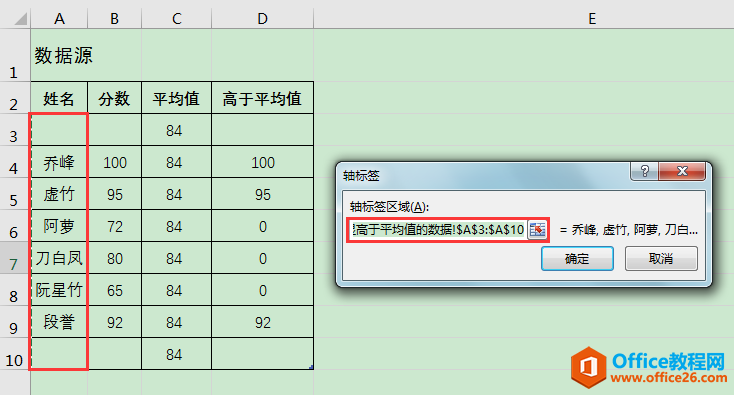Click 高于平均值 cell 100 for 乔峰
The image size is (734, 395).
coord(263,162)
